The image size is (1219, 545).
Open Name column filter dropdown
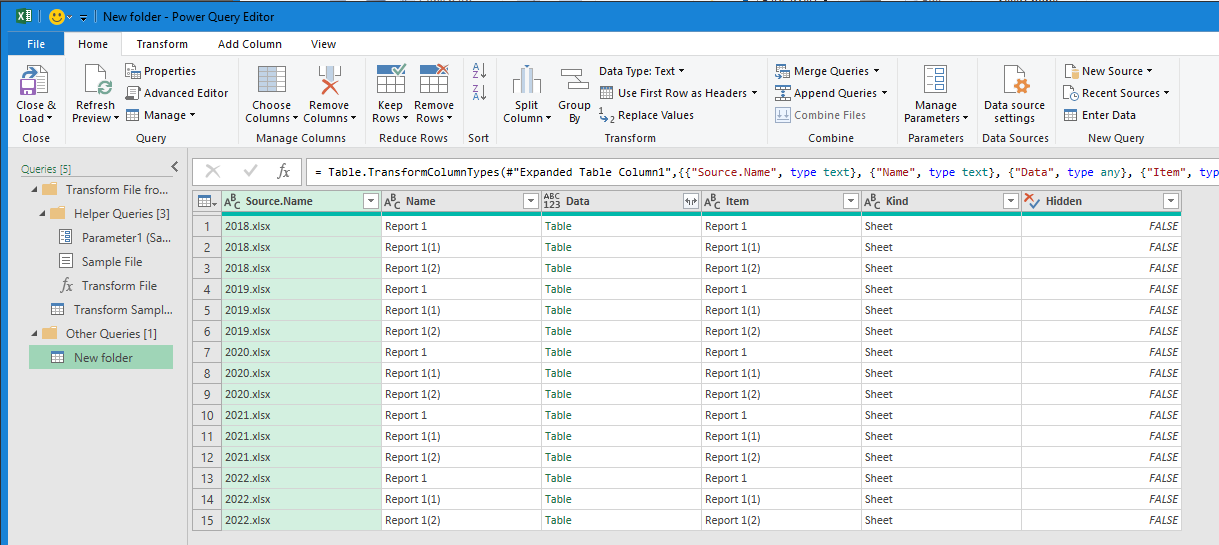(530, 201)
